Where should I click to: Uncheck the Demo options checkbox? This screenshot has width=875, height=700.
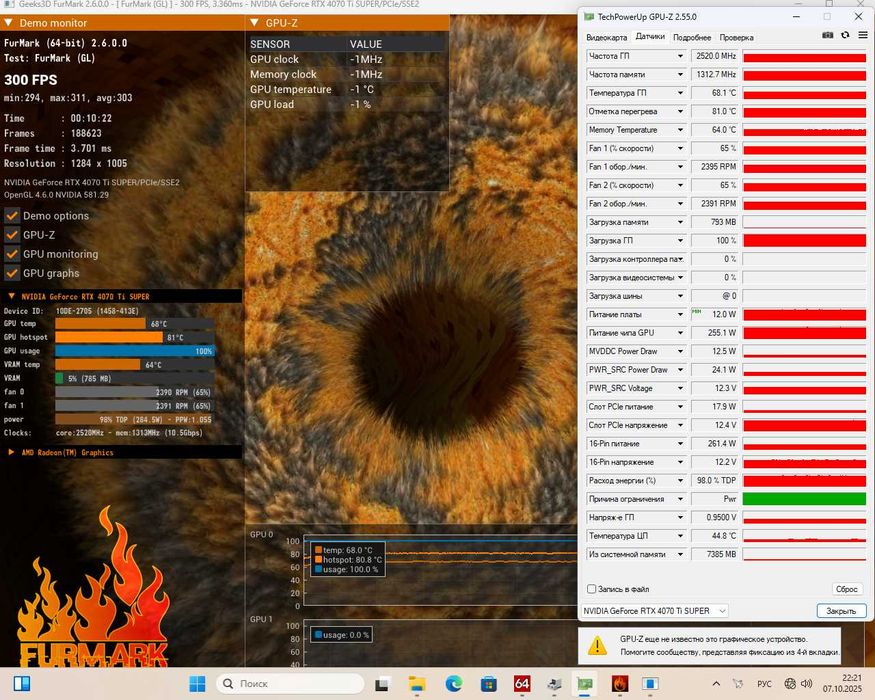pyautogui.click(x=12, y=215)
